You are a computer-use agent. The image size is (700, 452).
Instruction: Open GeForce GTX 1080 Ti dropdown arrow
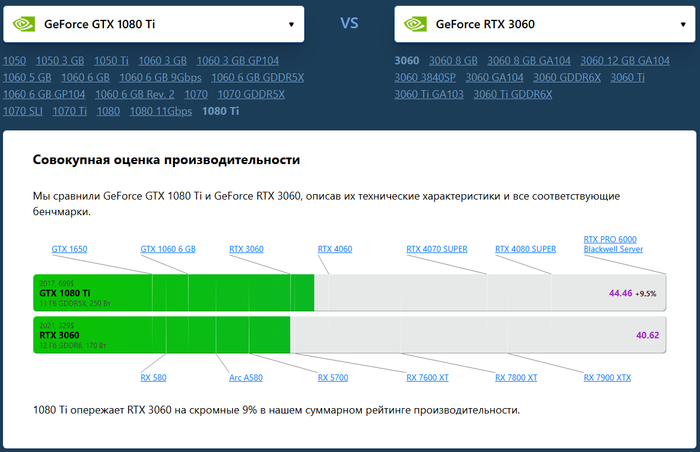(x=291, y=25)
